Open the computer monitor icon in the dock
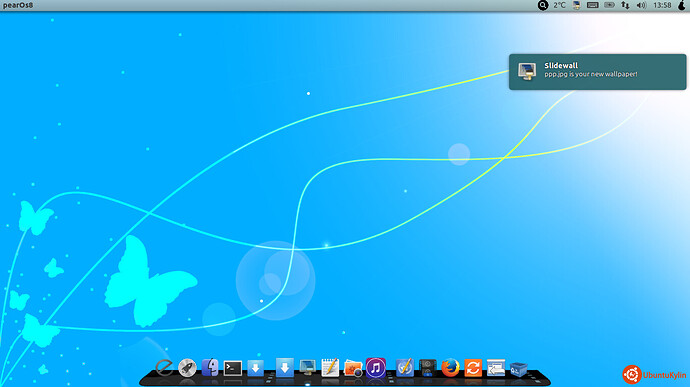The height and width of the screenshot is (387, 690). [307, 368]
